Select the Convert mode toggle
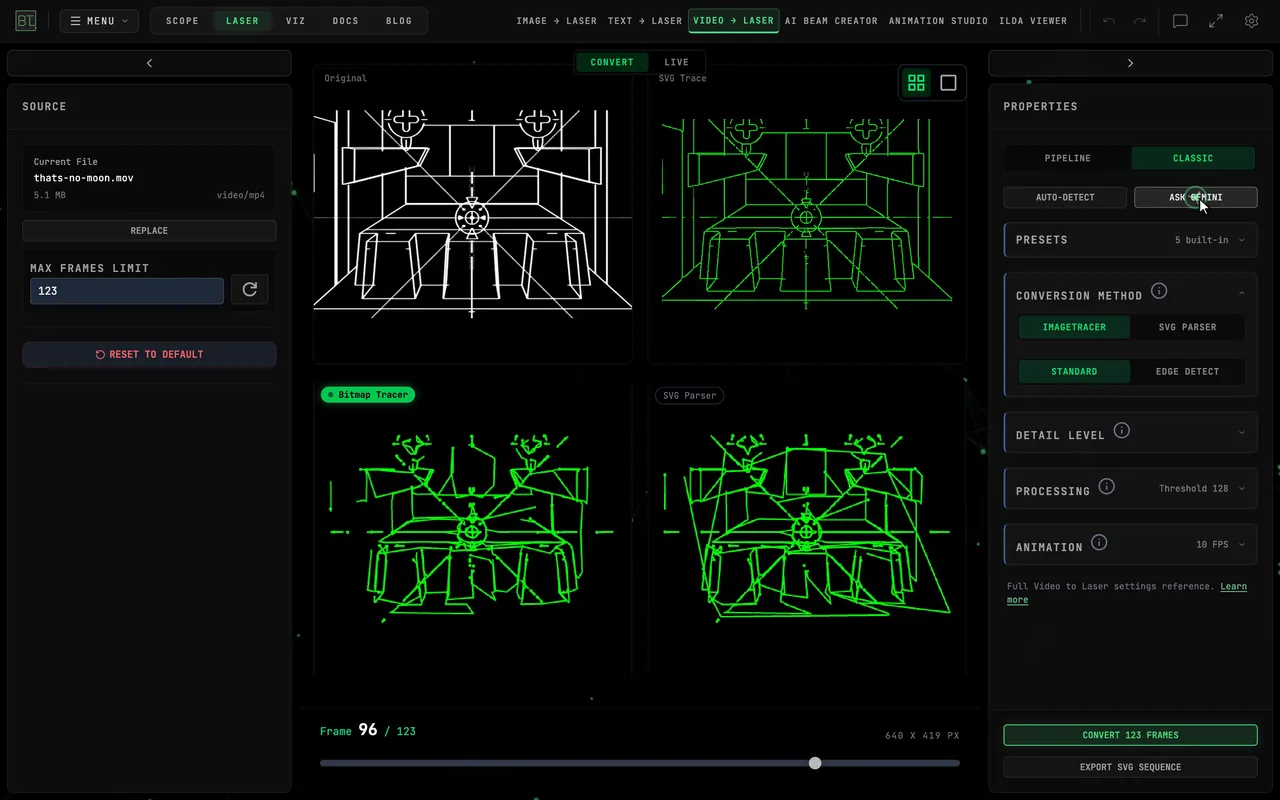Viewport: 1280px width, 800px height. [612, 62]
